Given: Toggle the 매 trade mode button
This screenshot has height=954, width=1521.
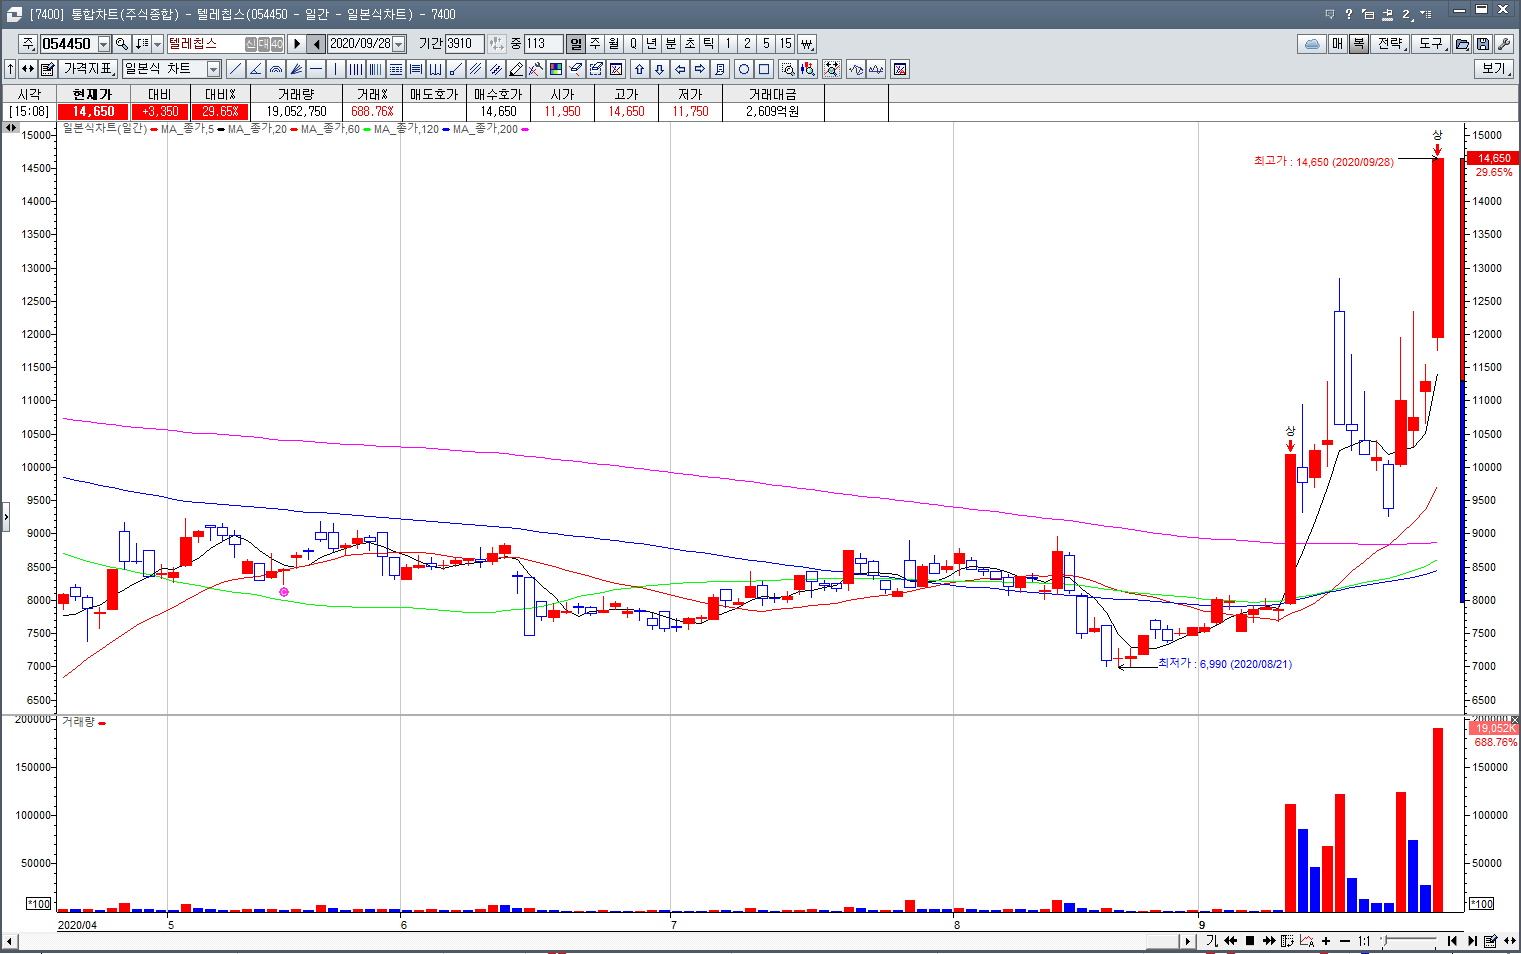Looking at the screenshot, I should click(x=1338, y=44).
